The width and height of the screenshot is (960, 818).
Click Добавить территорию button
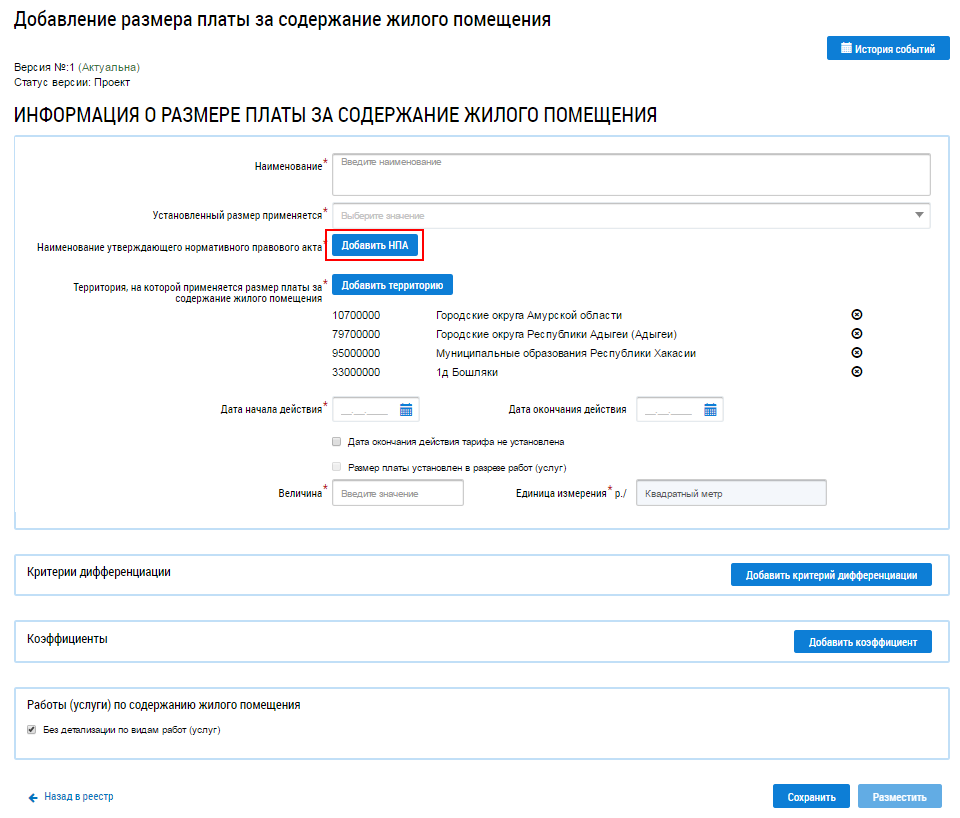tap(392, 285)
